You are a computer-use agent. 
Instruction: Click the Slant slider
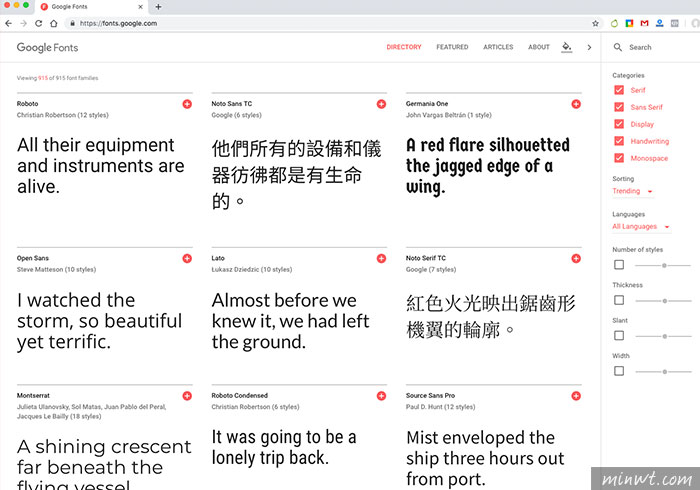click(663, 336)
